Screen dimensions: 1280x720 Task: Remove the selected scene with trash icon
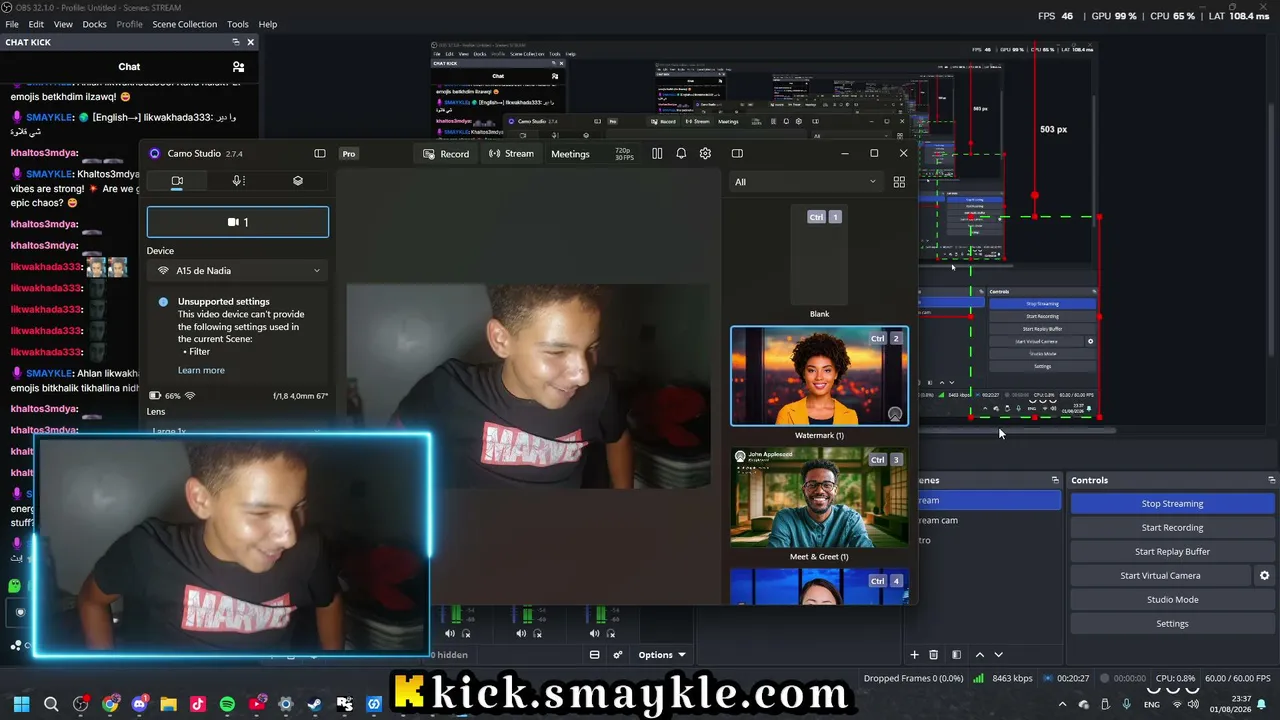point(934,655)
